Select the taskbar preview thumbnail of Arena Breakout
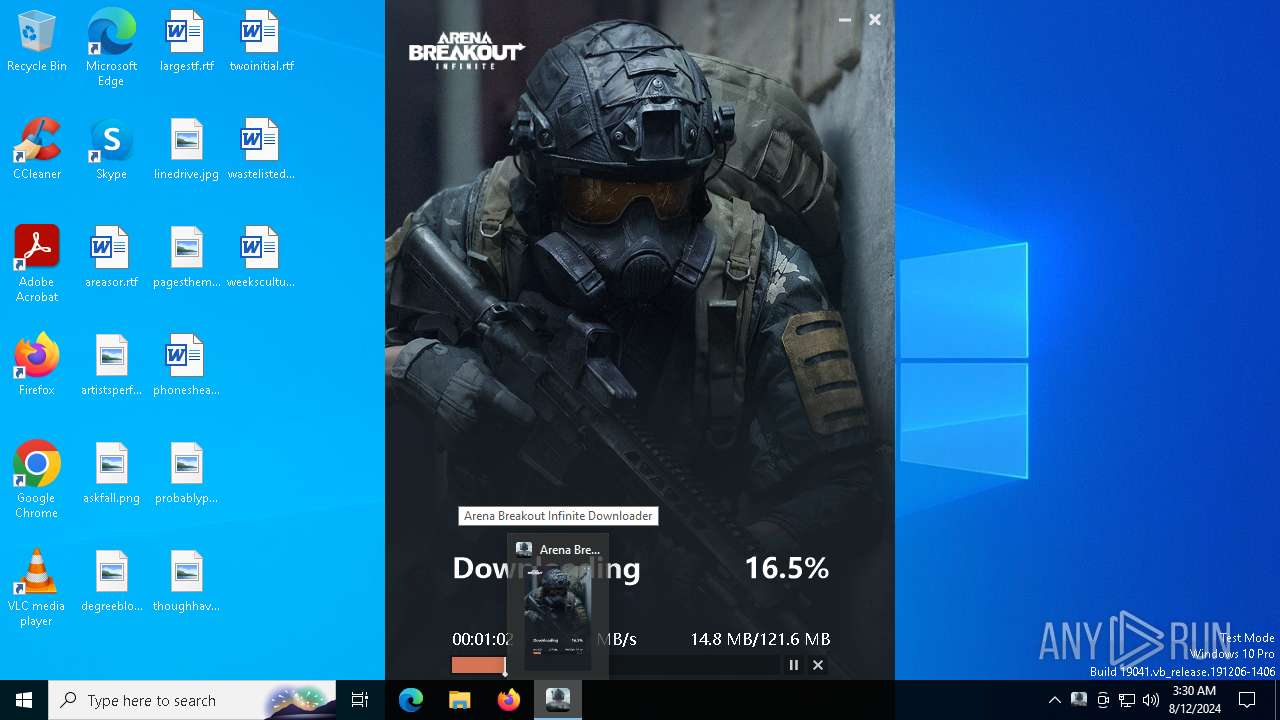 point(558,605)
